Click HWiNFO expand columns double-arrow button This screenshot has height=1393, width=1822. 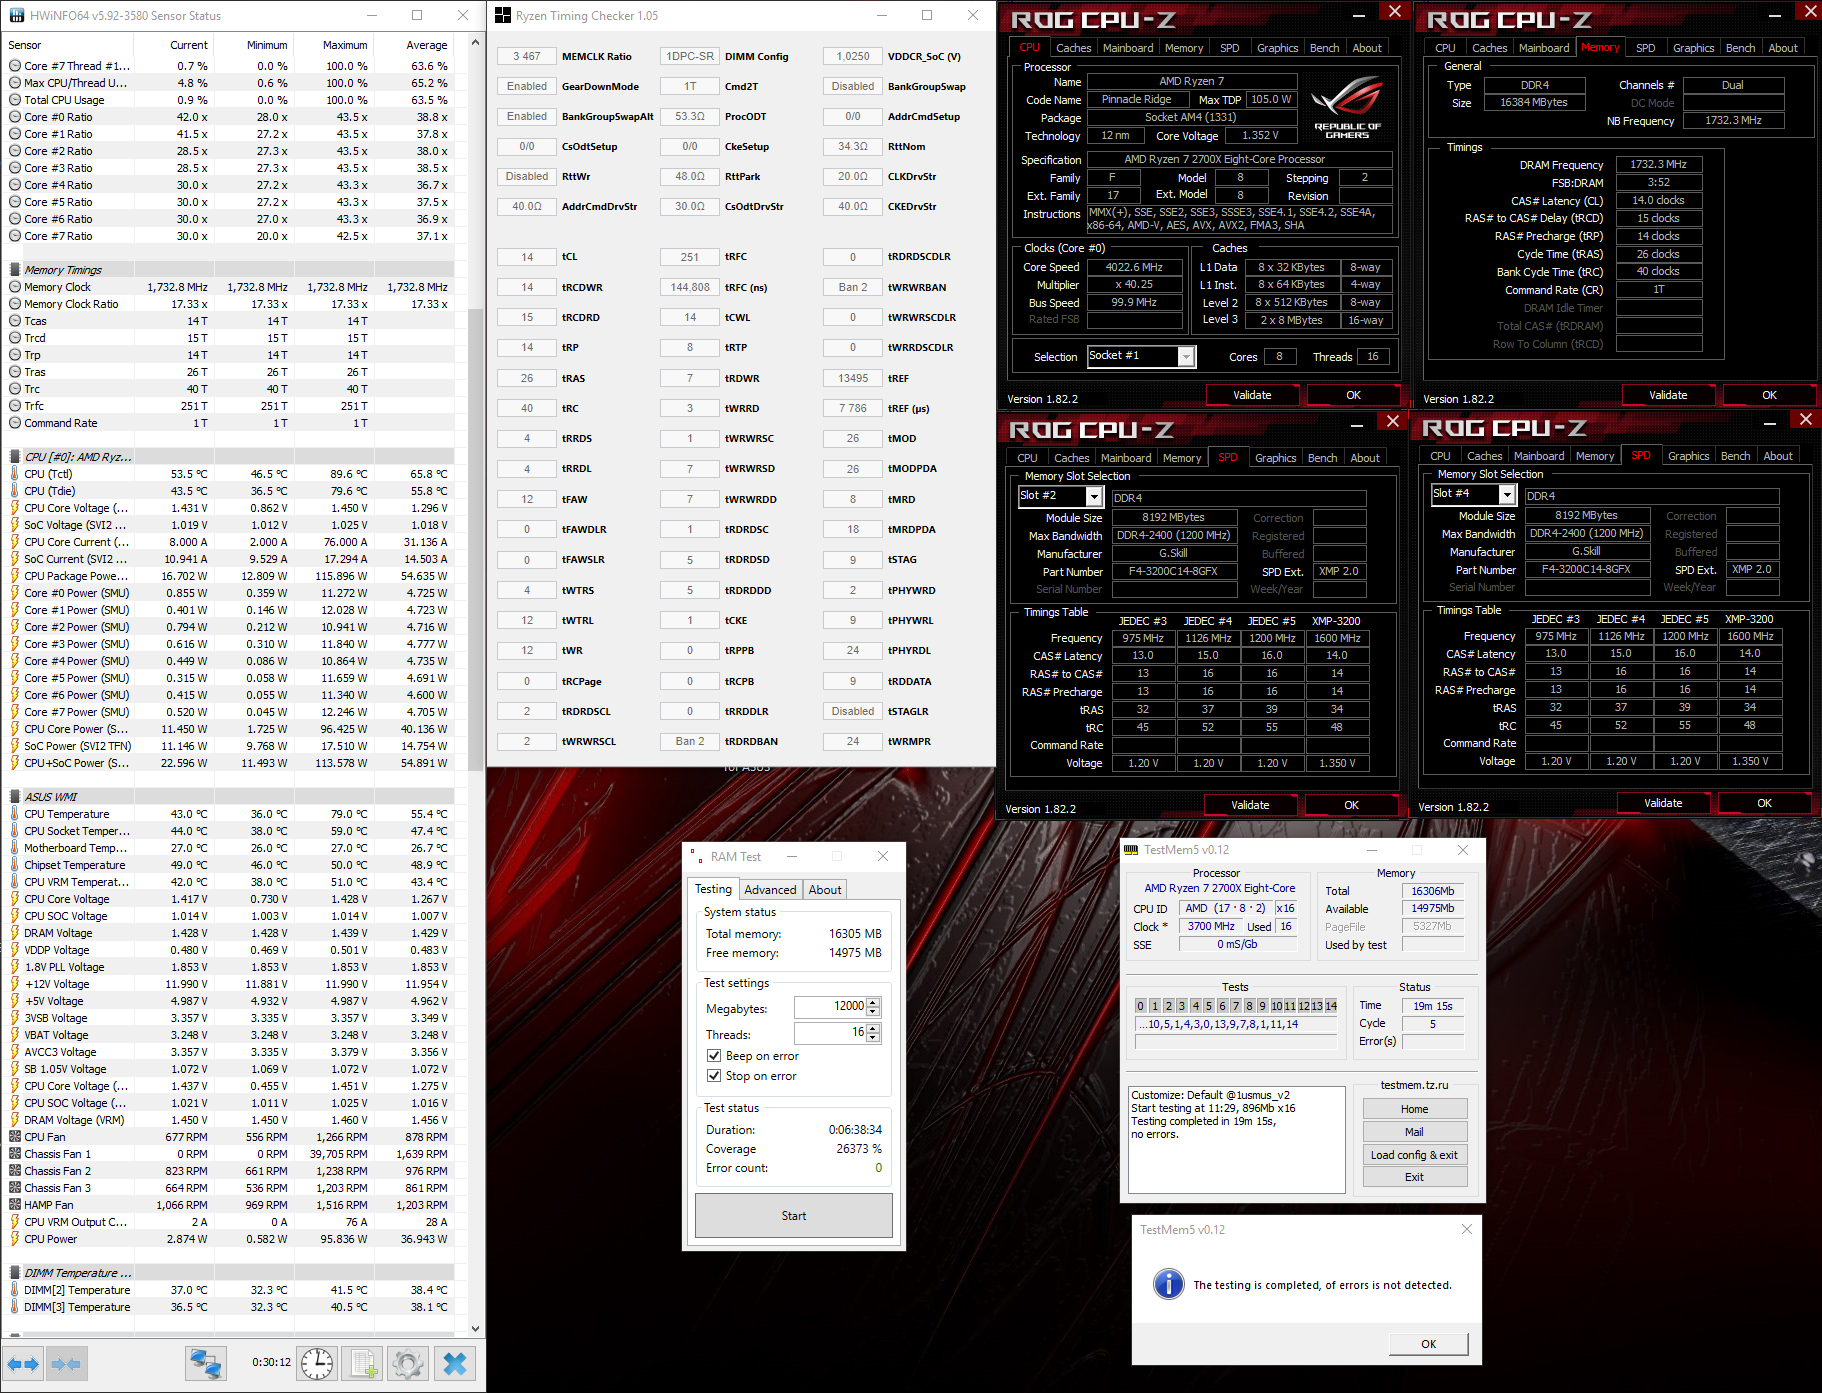[x=22, y=1363]
